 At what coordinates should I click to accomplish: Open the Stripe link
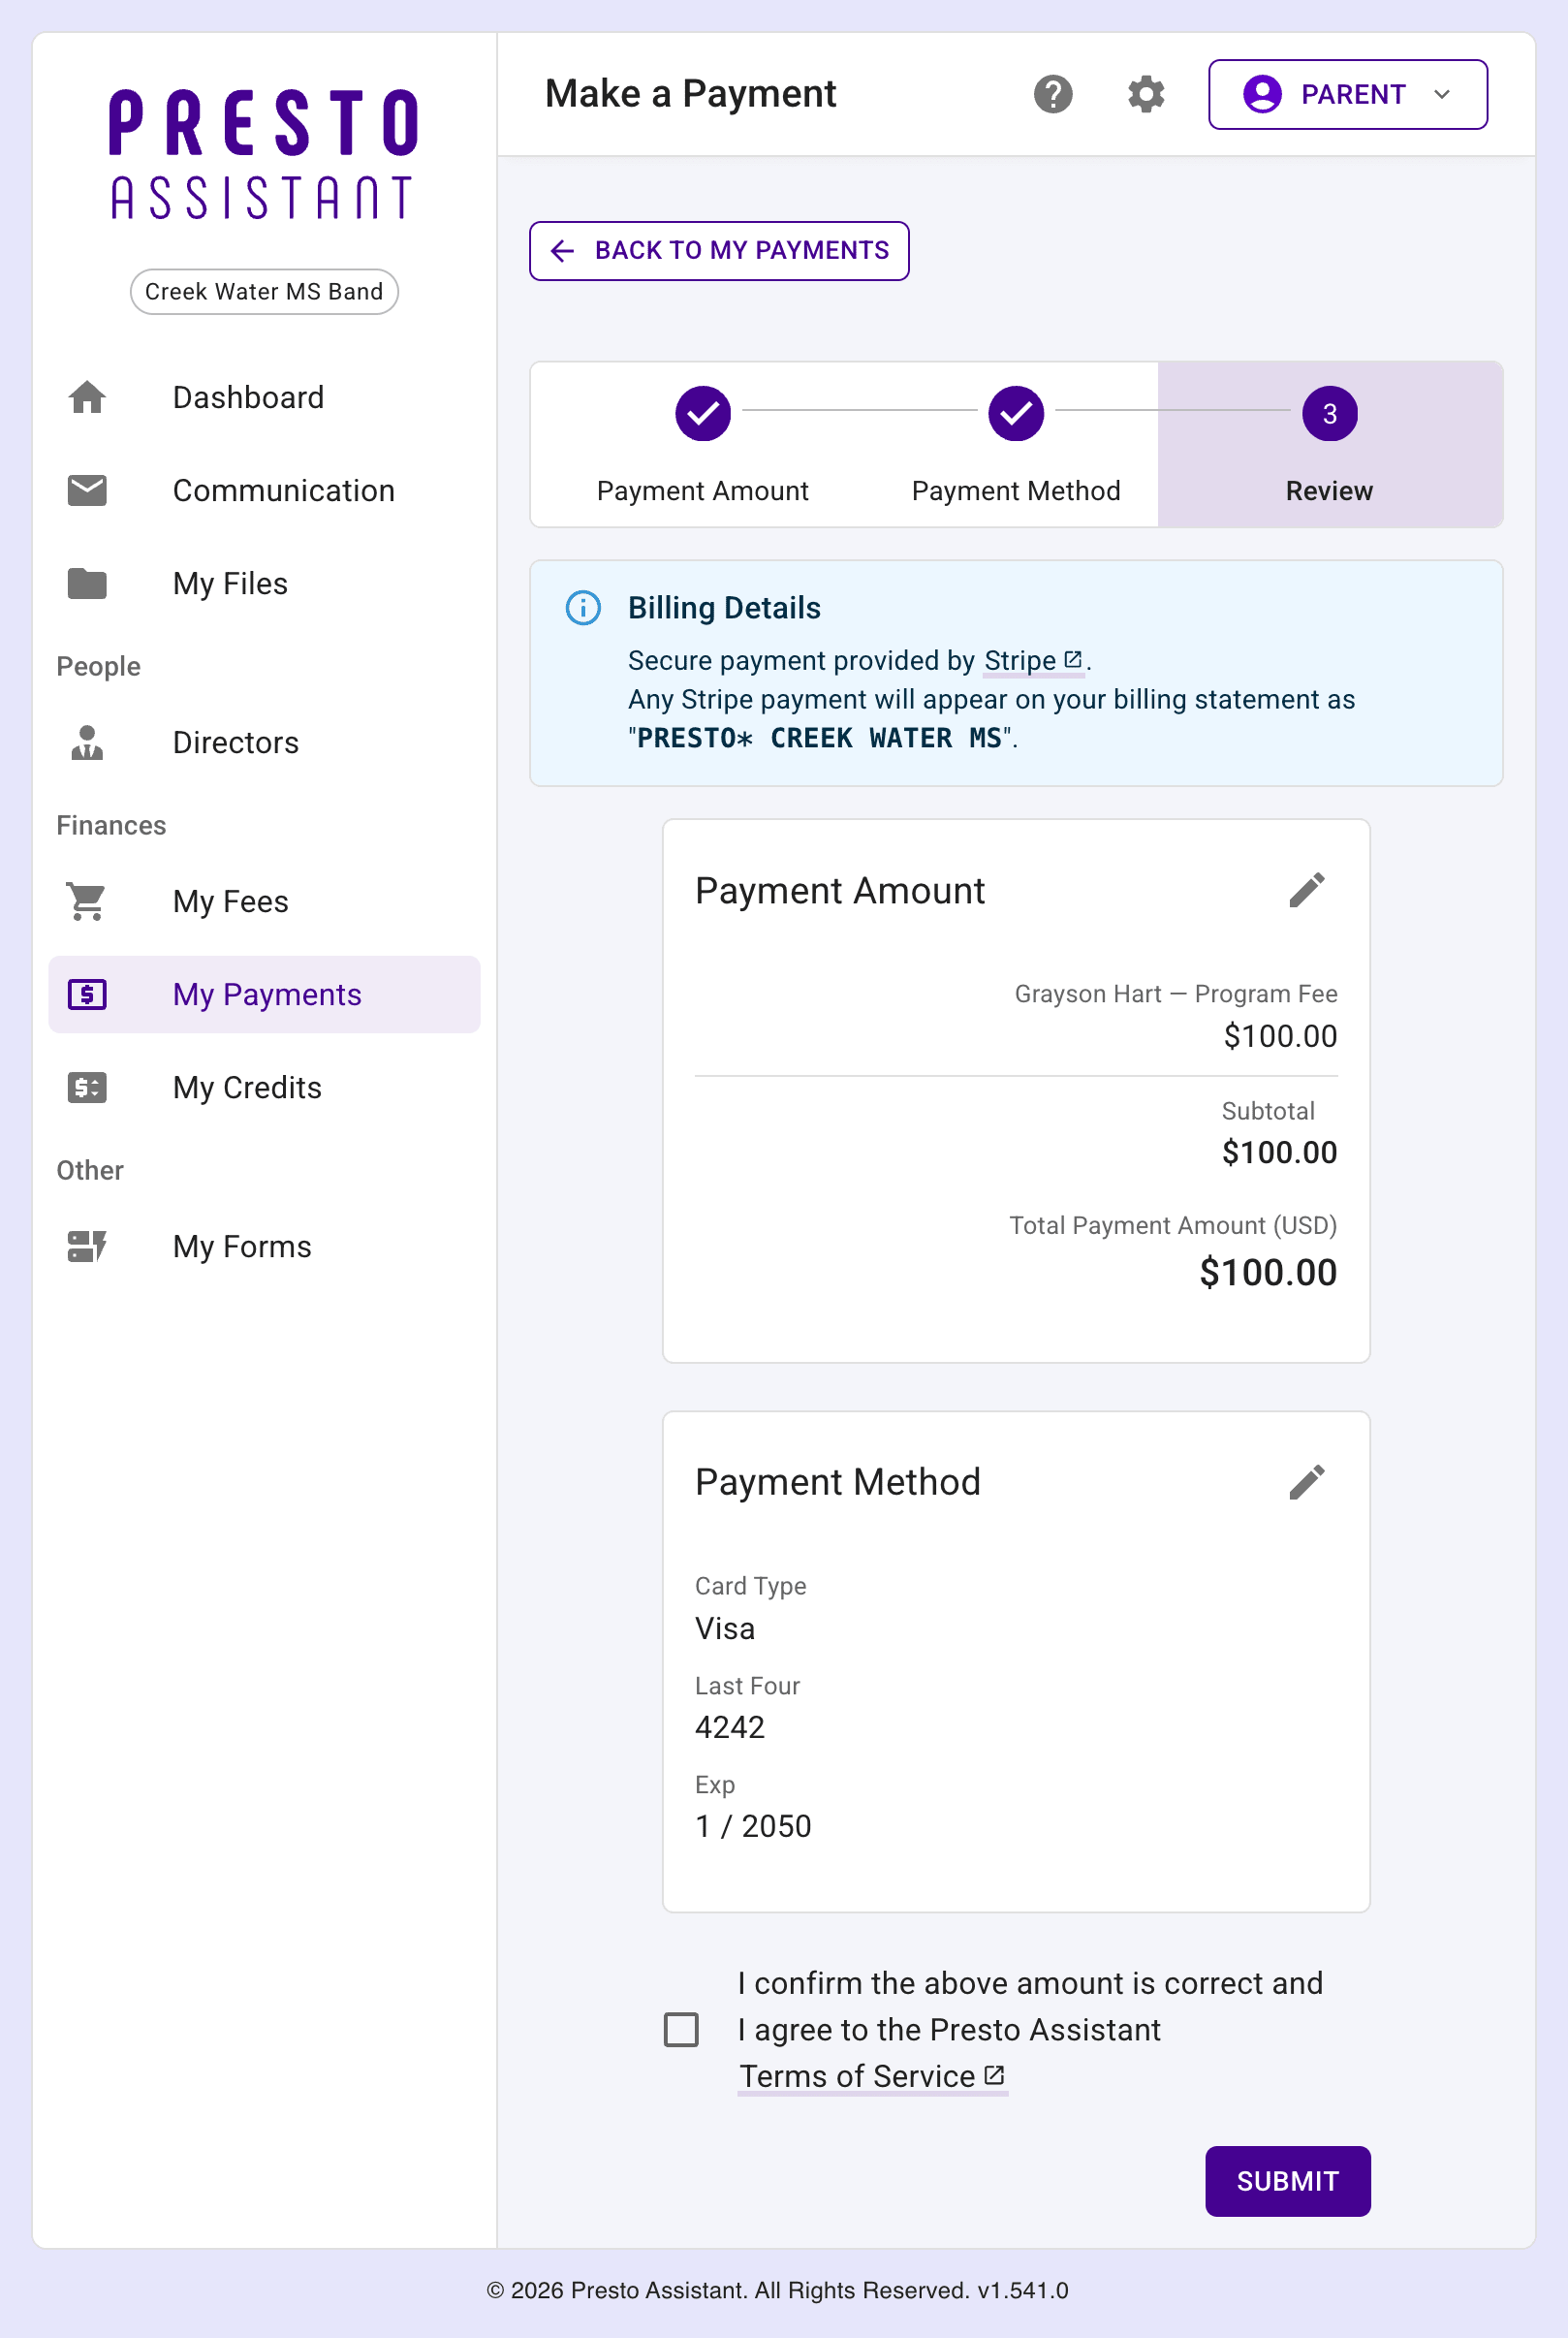pyautogui.click(x=1033, y=660)
